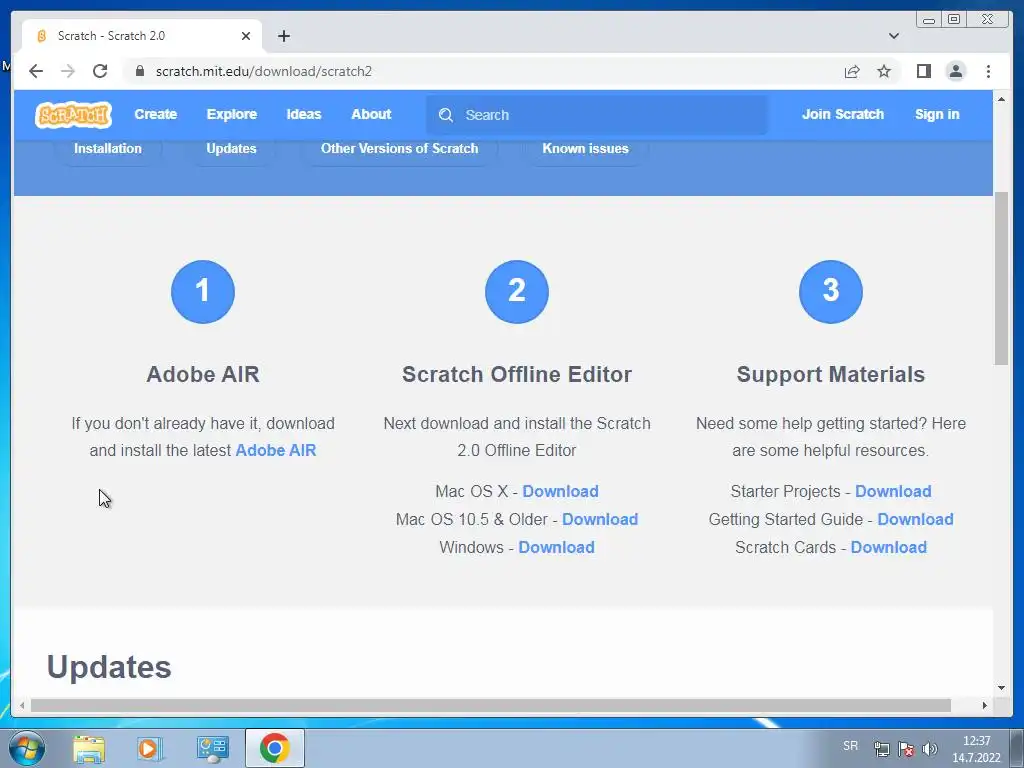The height and width of the screenshot is (768, 1024).
Task: Click the horizontal scrollbar left arrow
Action: click(22, 705)
